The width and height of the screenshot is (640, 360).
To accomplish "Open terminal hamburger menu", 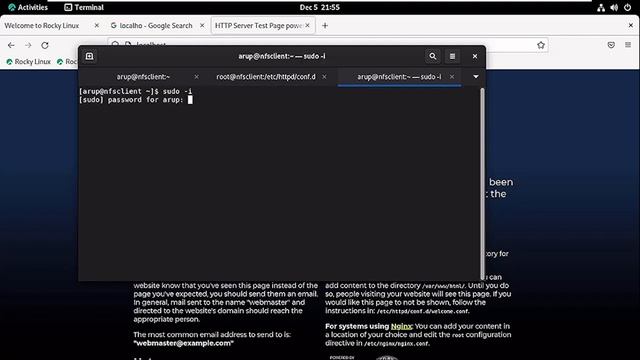I will 452,56.
